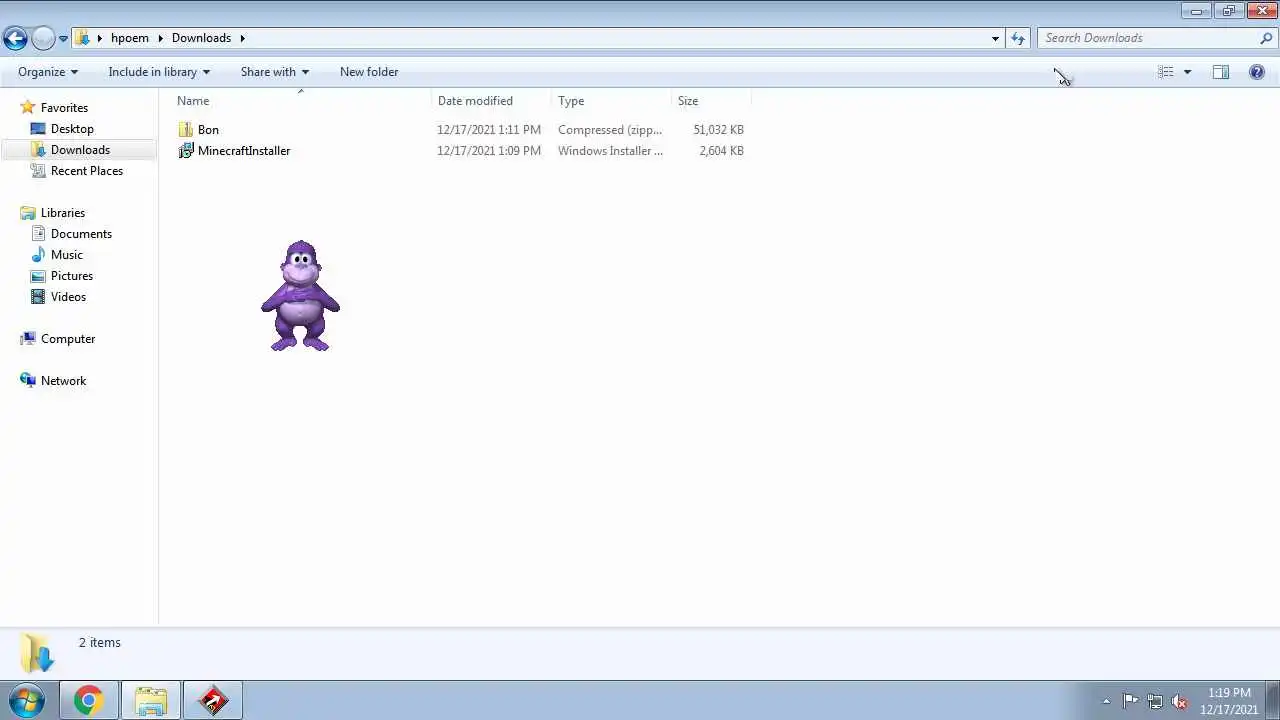
Task: Open the Organize menu
Action: (x=48, y=72)
